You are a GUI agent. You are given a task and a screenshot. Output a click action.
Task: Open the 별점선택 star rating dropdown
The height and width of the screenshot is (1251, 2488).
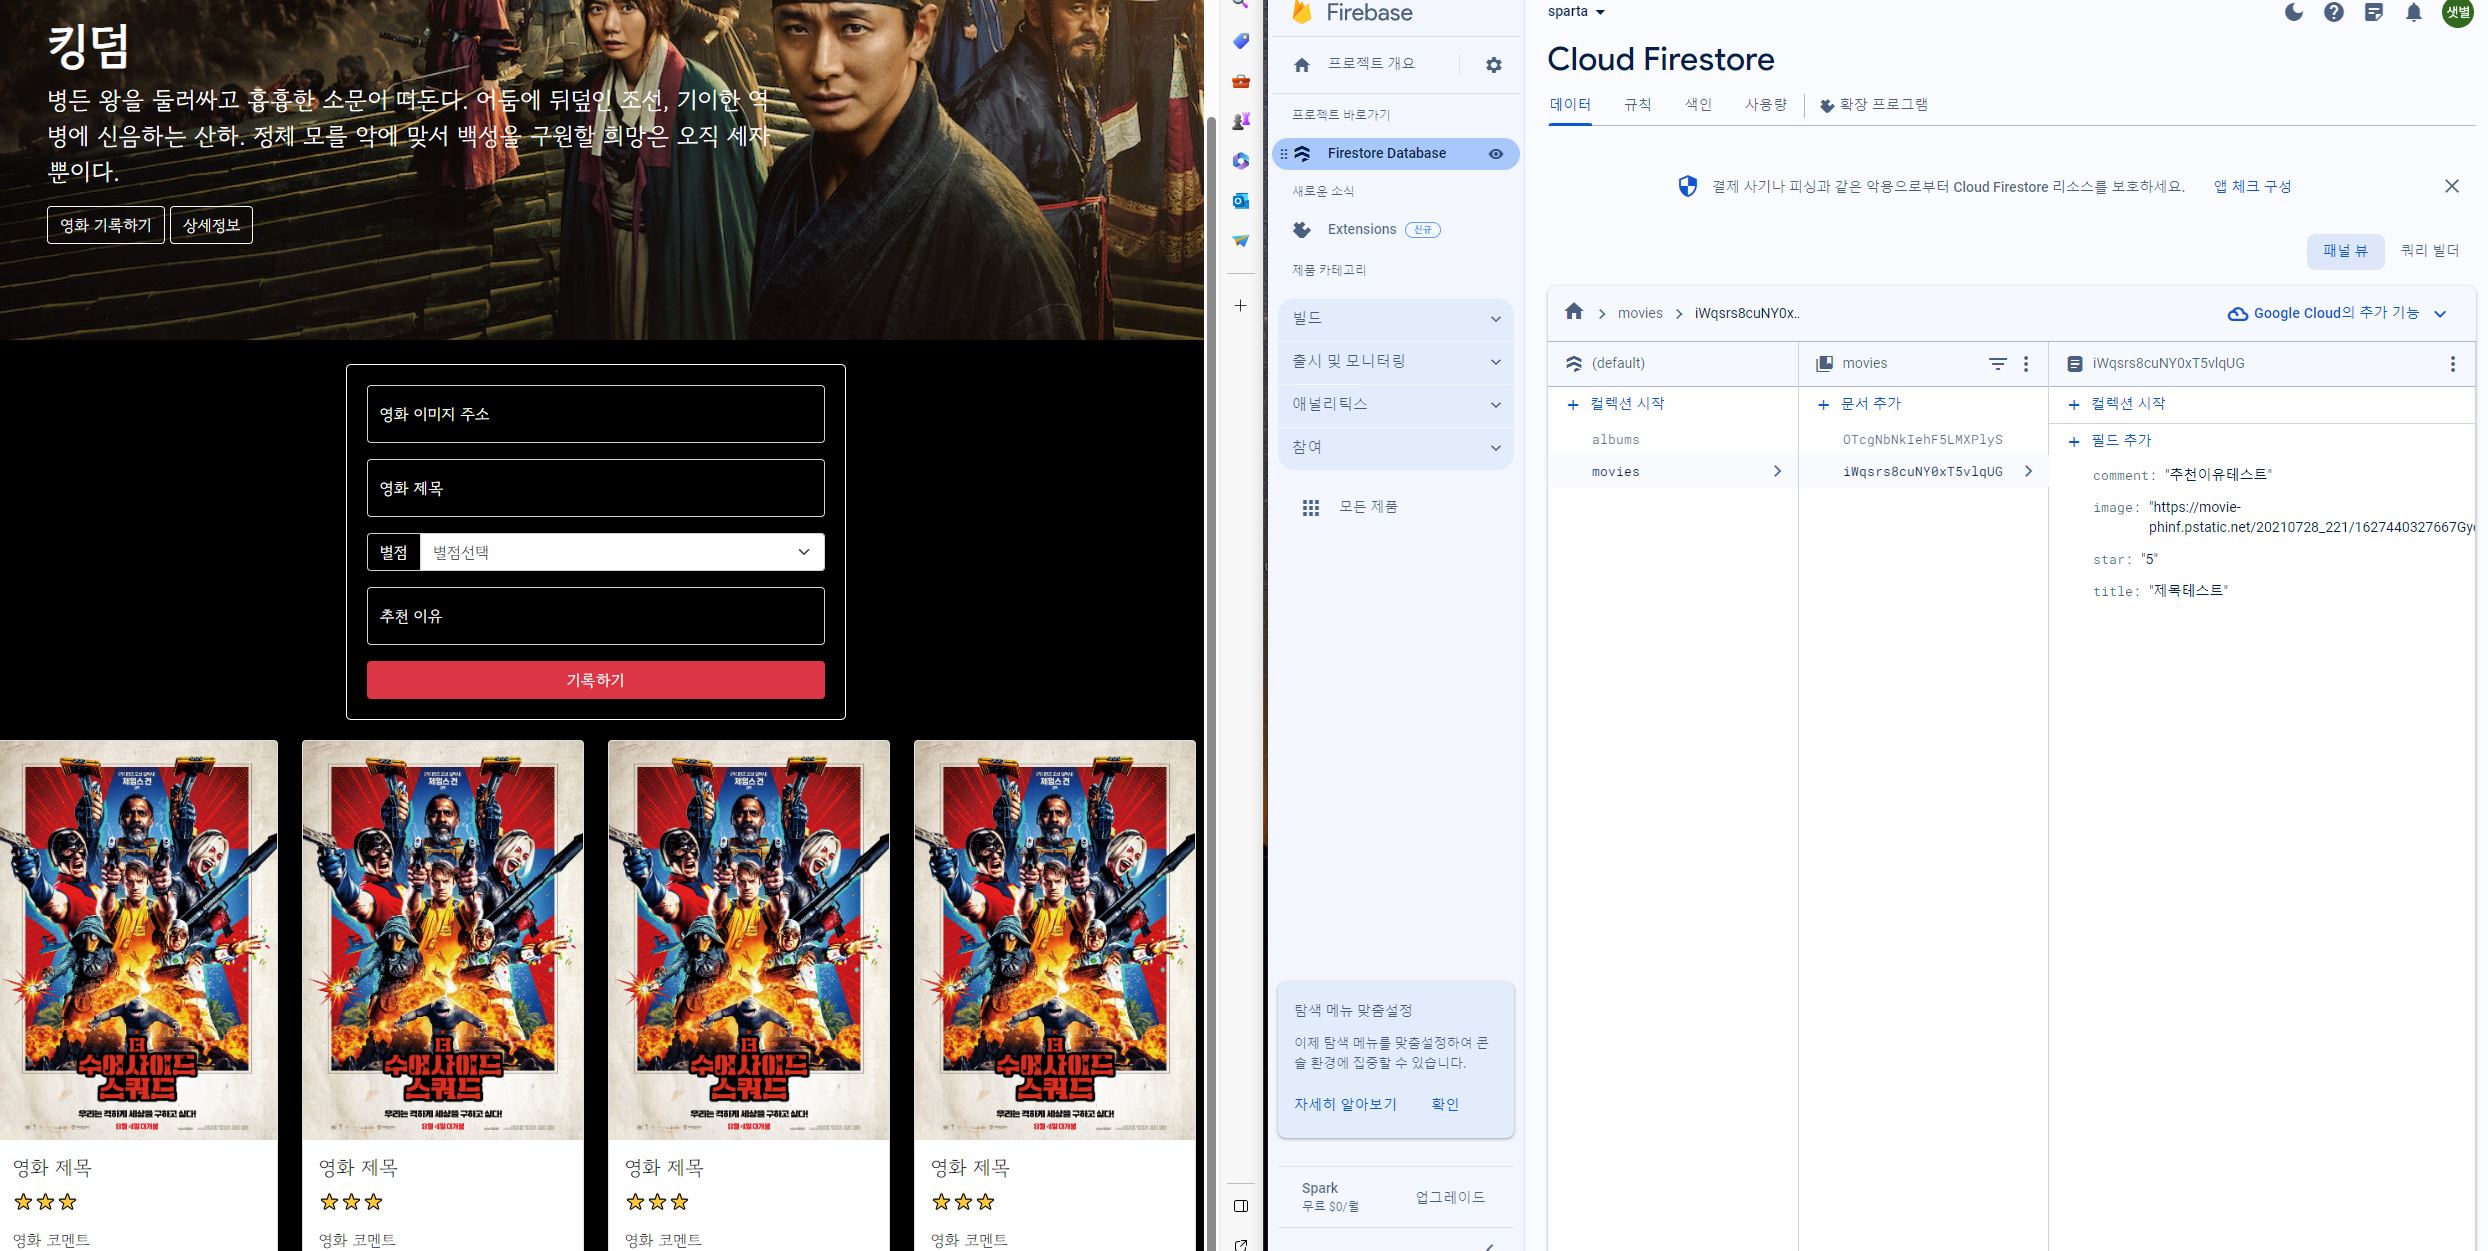(x=622, y=552)
